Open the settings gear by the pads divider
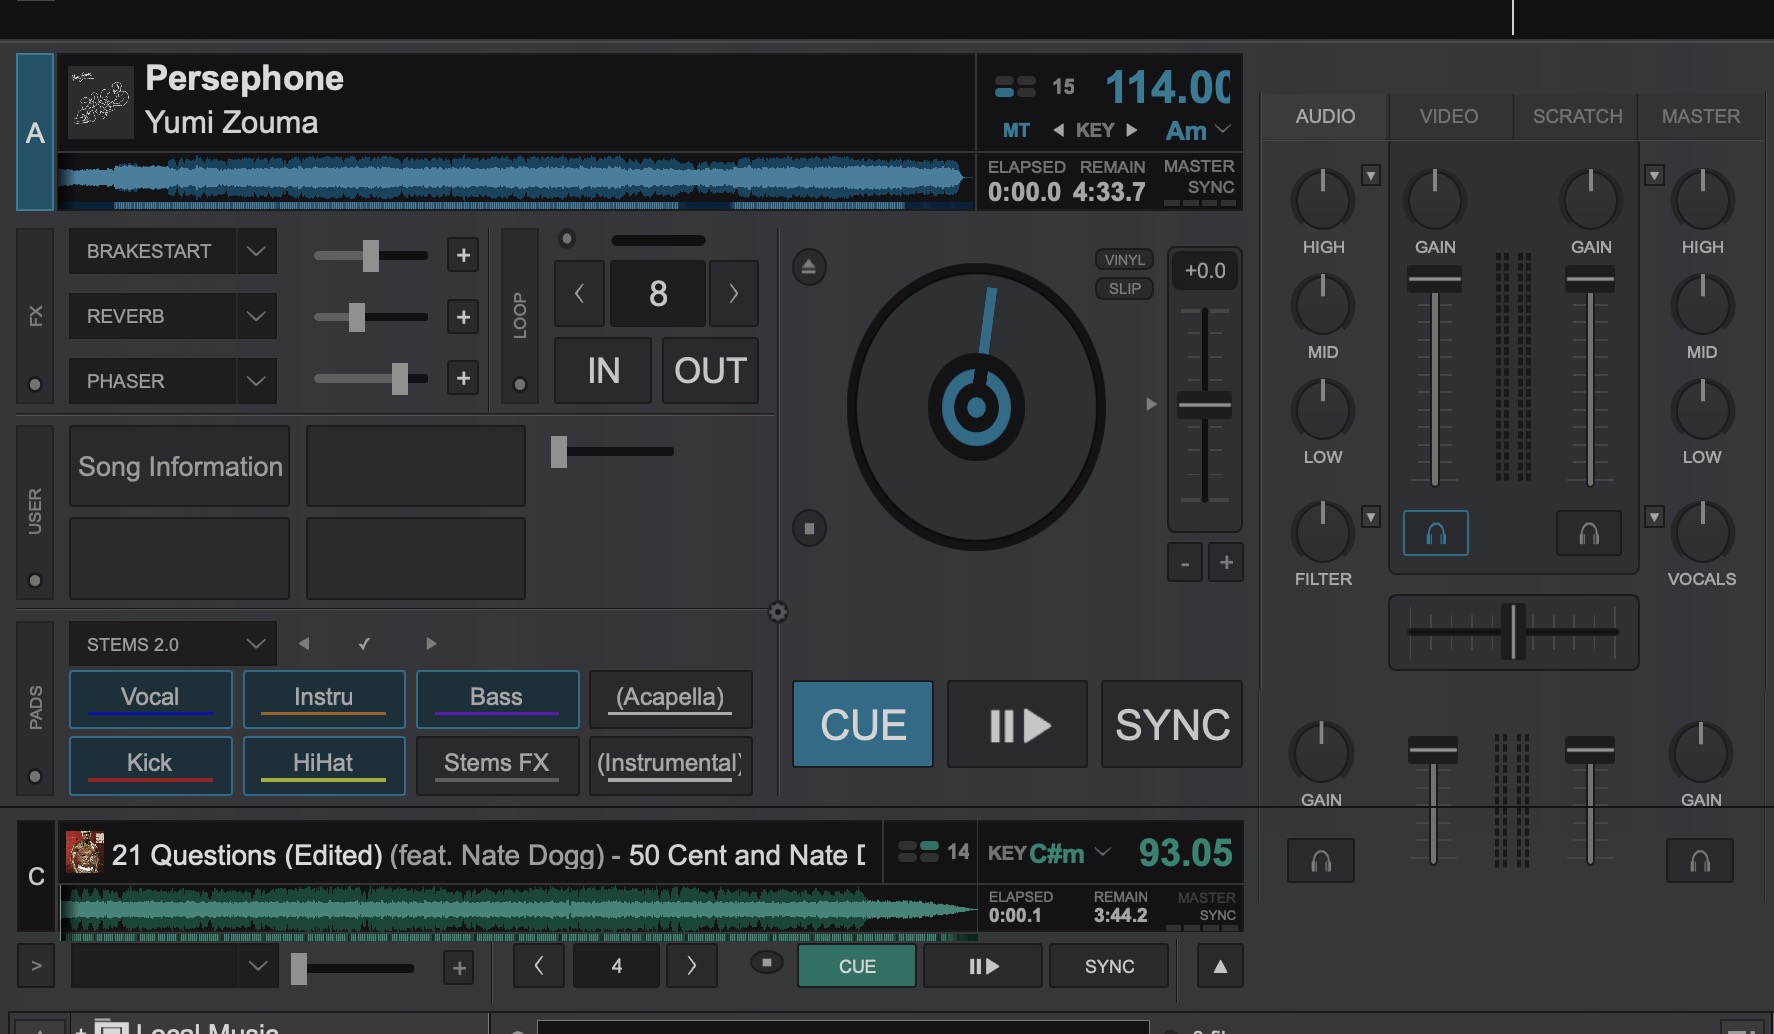Screen dimensions: 1774x1034 click(778, 612)
